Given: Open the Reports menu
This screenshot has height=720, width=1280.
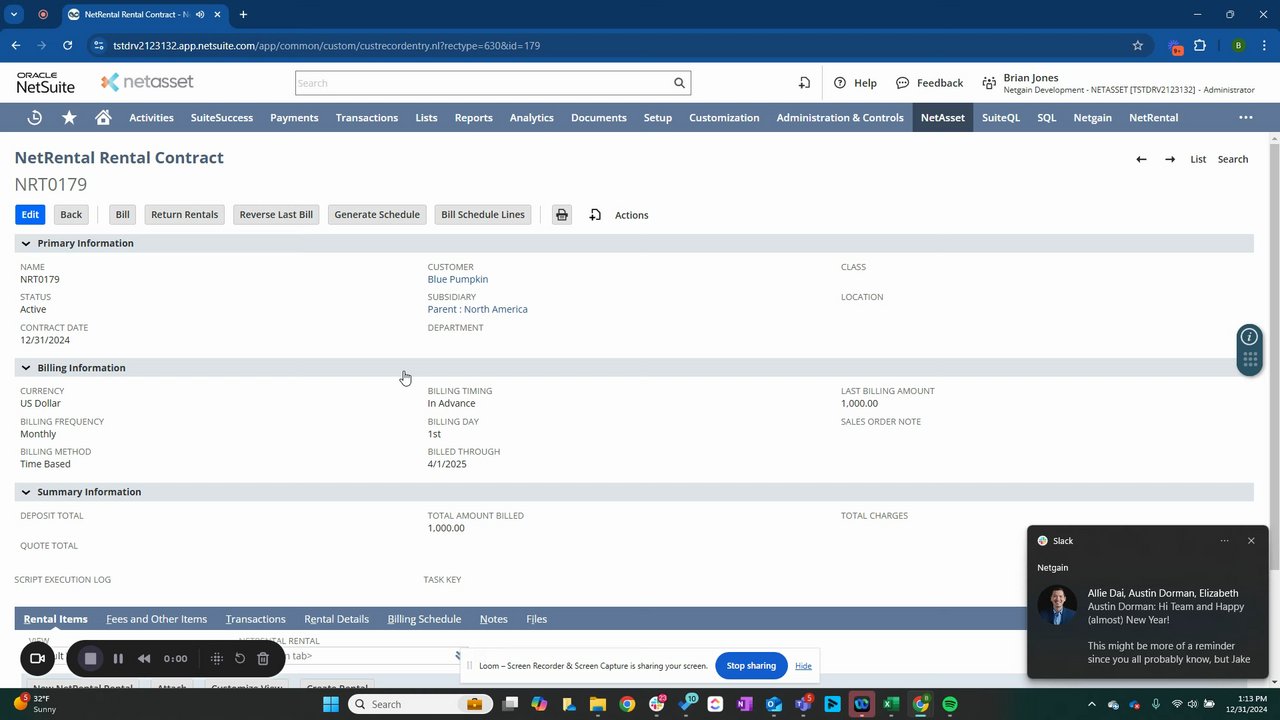Looking at the screenshot, I should tap(474, 118).
